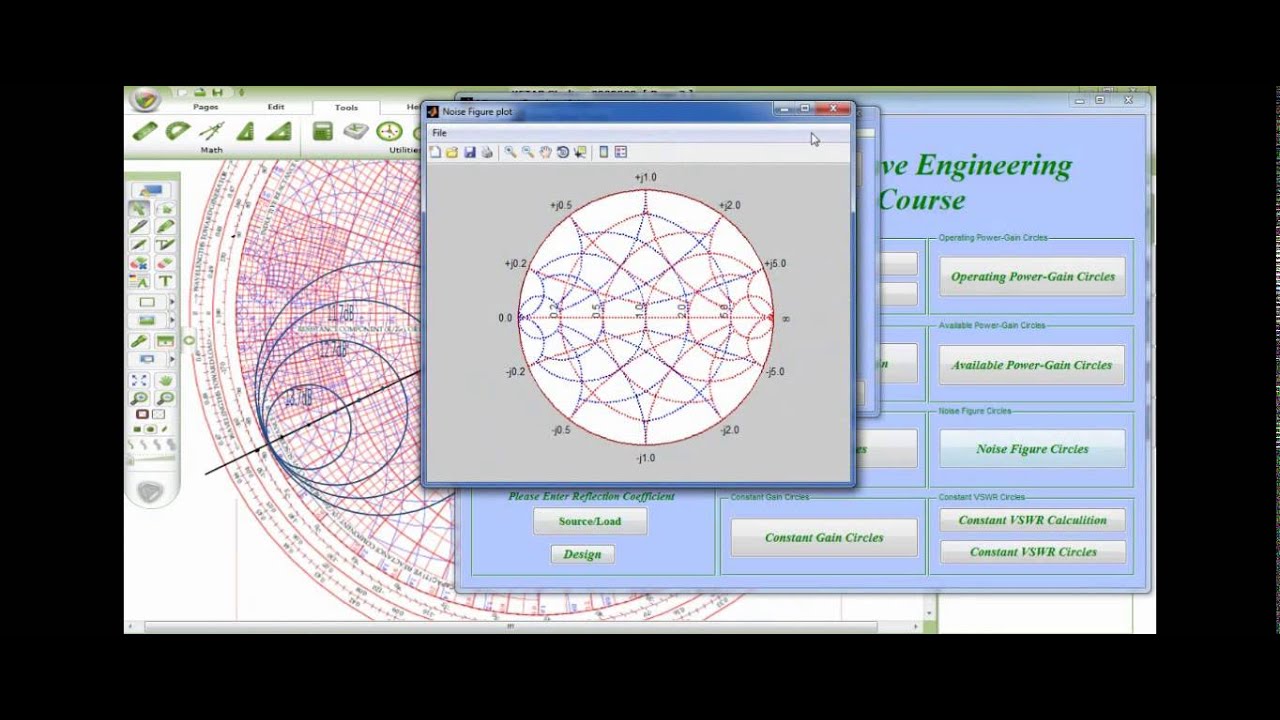This screenshot has width=1280, height=720.
Task: Choose the T text tool in left palette
Action: click(x=165, y=282)
